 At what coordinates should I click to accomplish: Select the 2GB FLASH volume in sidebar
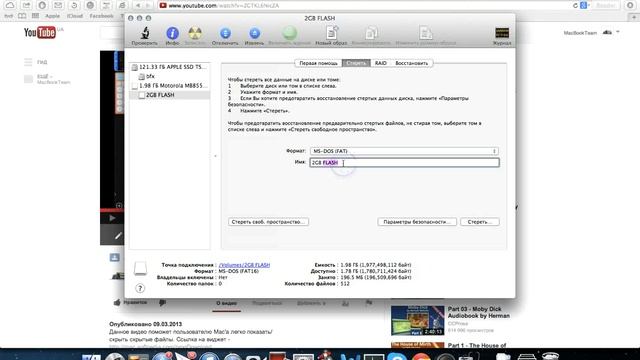[x=169, y=95]
